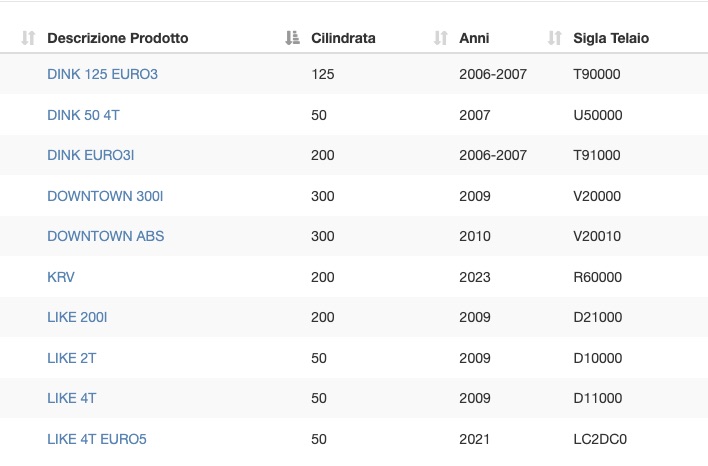Click sort icon beside Sigla Telaio
The height and width of the screenshot is (466, 708).
point(554,38)
